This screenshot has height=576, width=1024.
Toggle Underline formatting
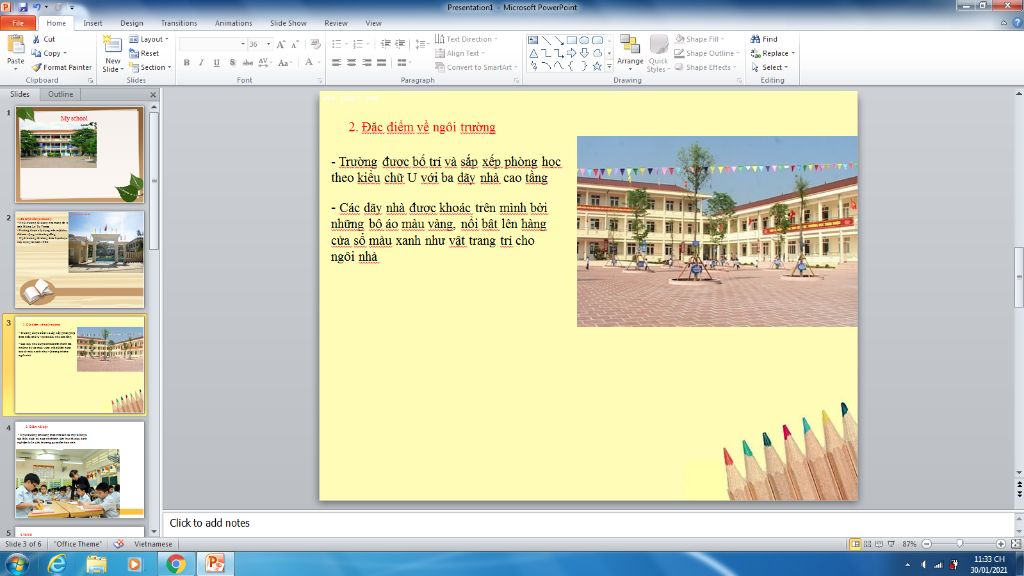coord(216,62)
